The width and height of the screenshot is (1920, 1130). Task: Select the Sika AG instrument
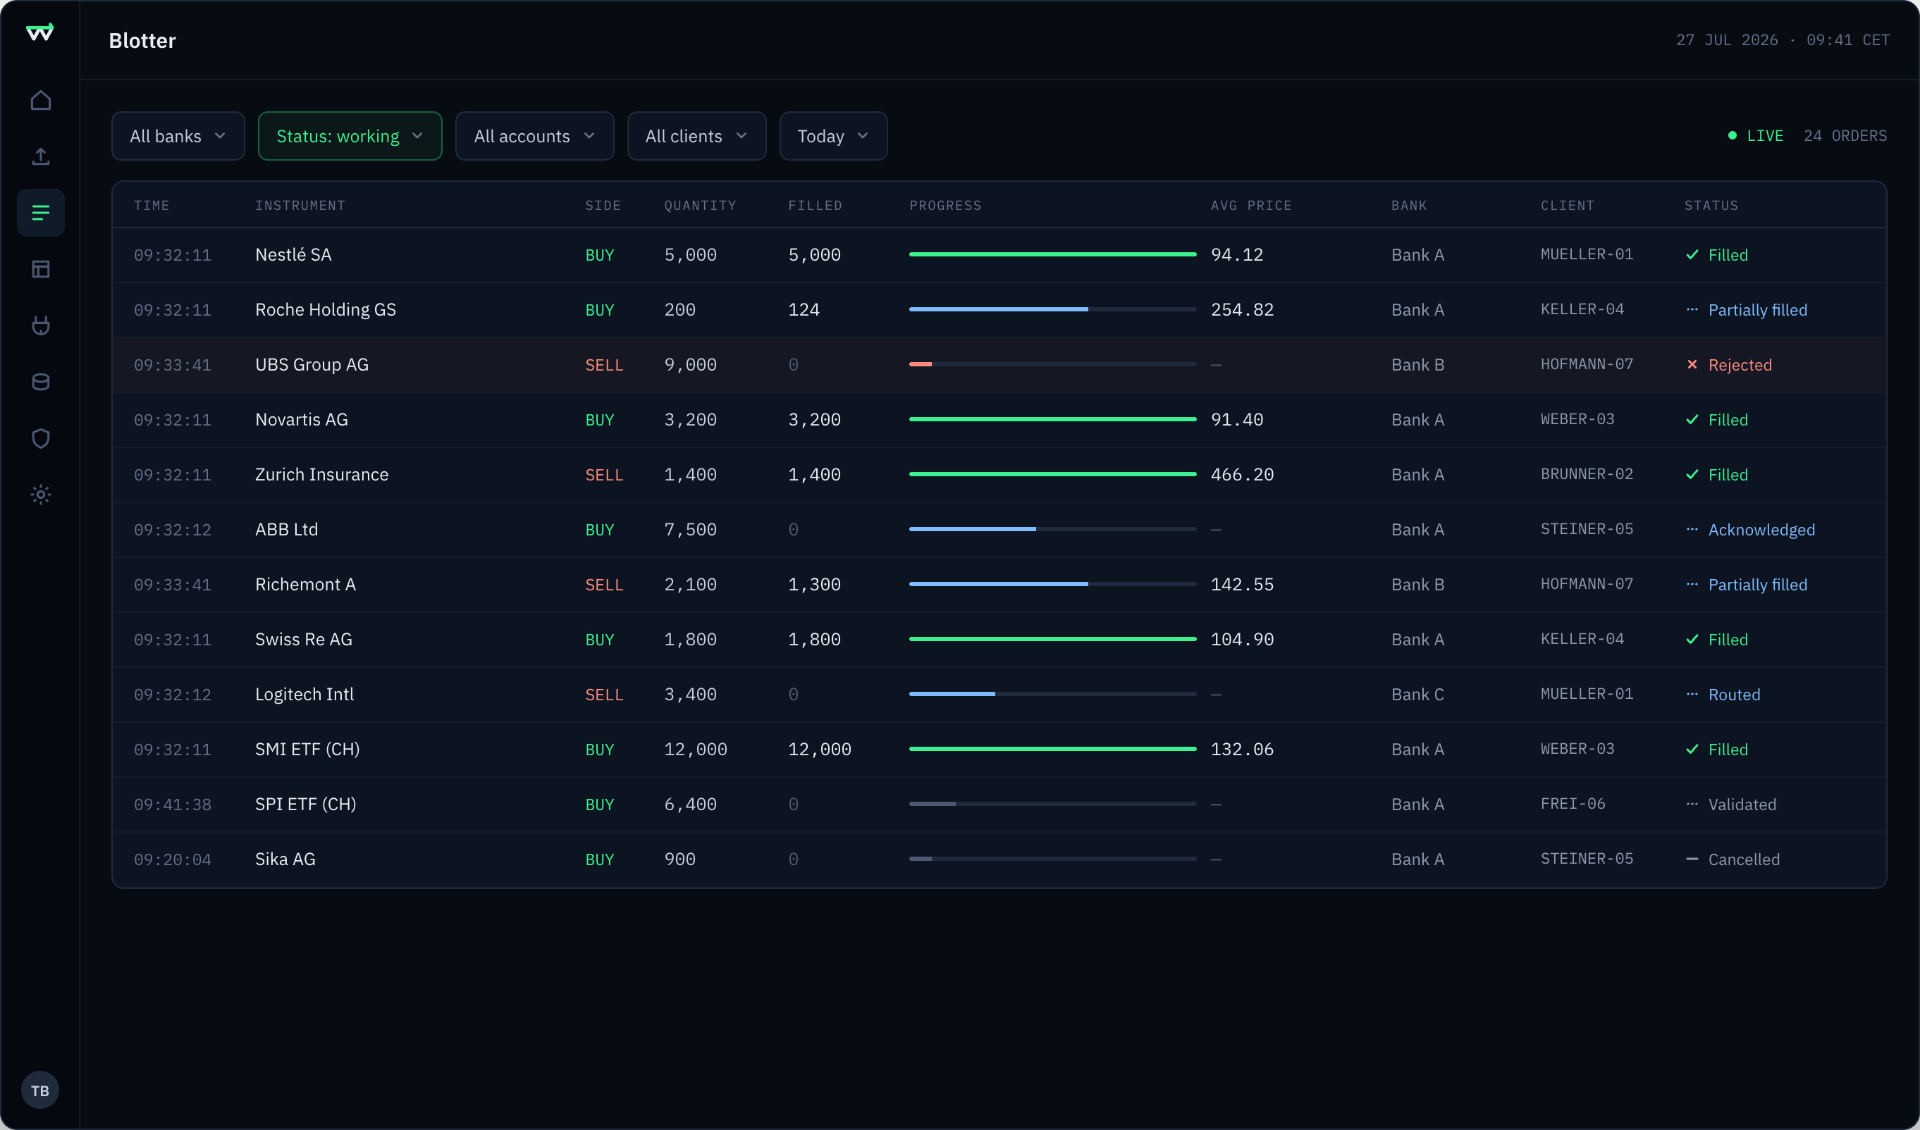click(x=285, y=859)
